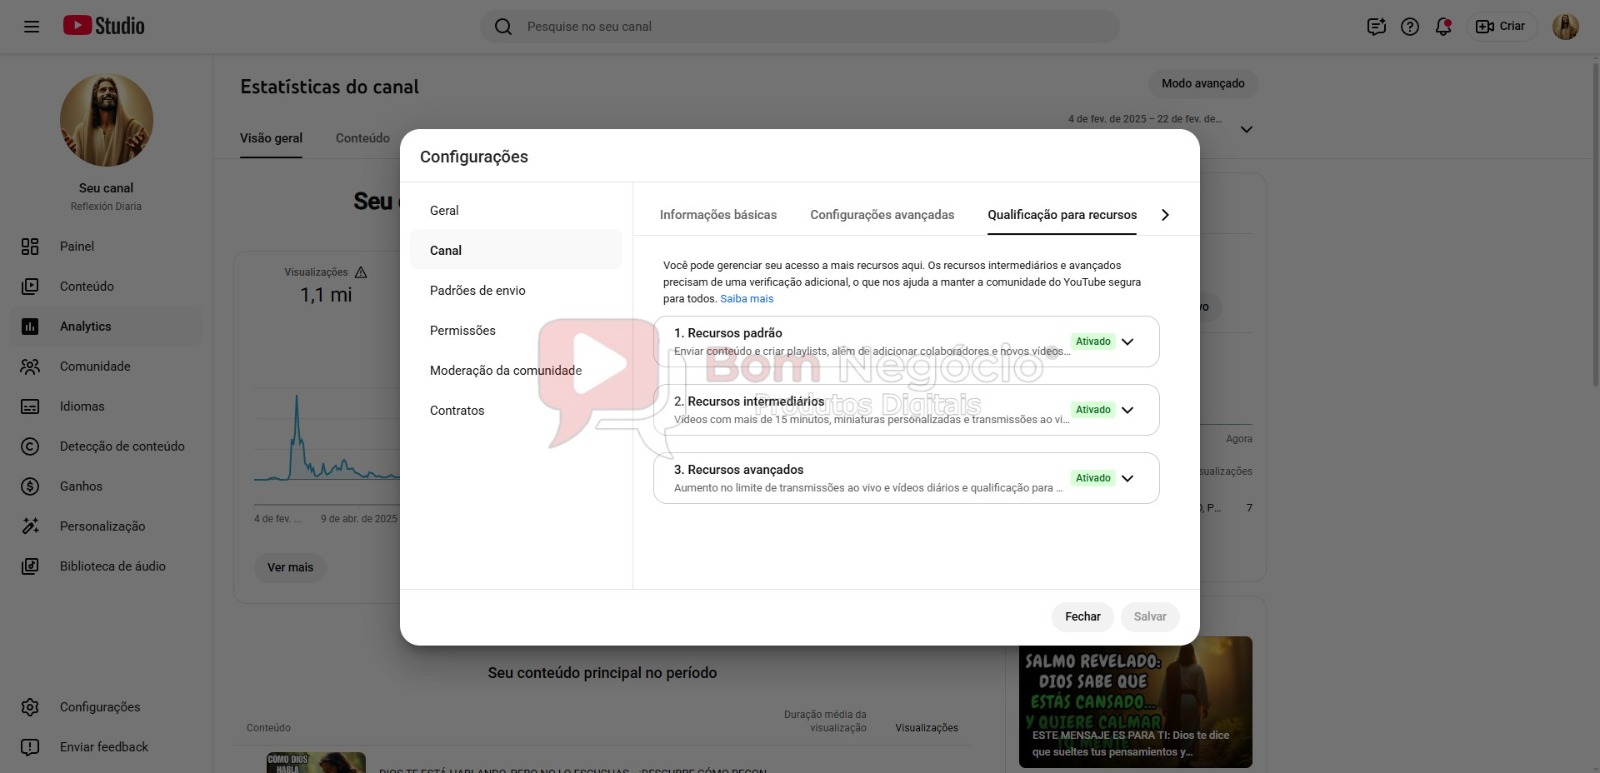
Task: Click Ativado badge for Recursos intermediários
Action: click(1093, 410)
